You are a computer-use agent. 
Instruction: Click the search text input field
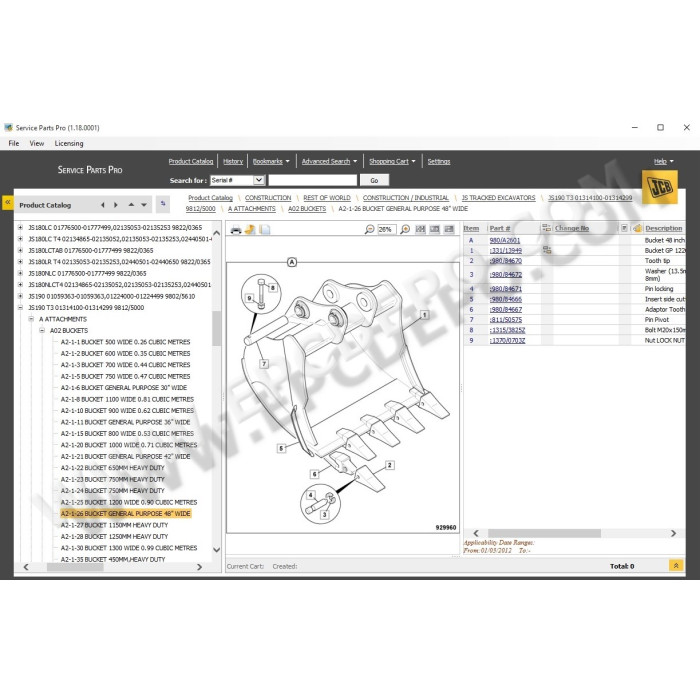(312, 180)
